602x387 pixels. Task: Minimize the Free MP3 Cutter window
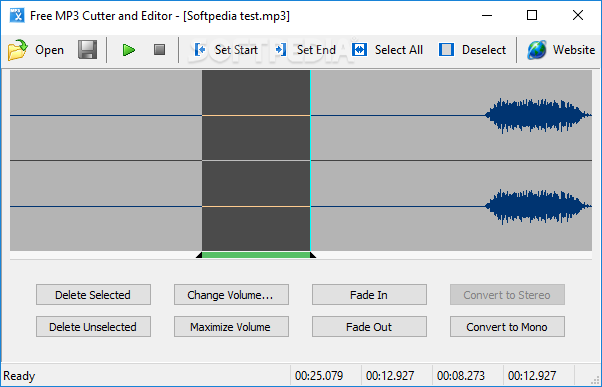pyautogui.click(x=487, y=15)
